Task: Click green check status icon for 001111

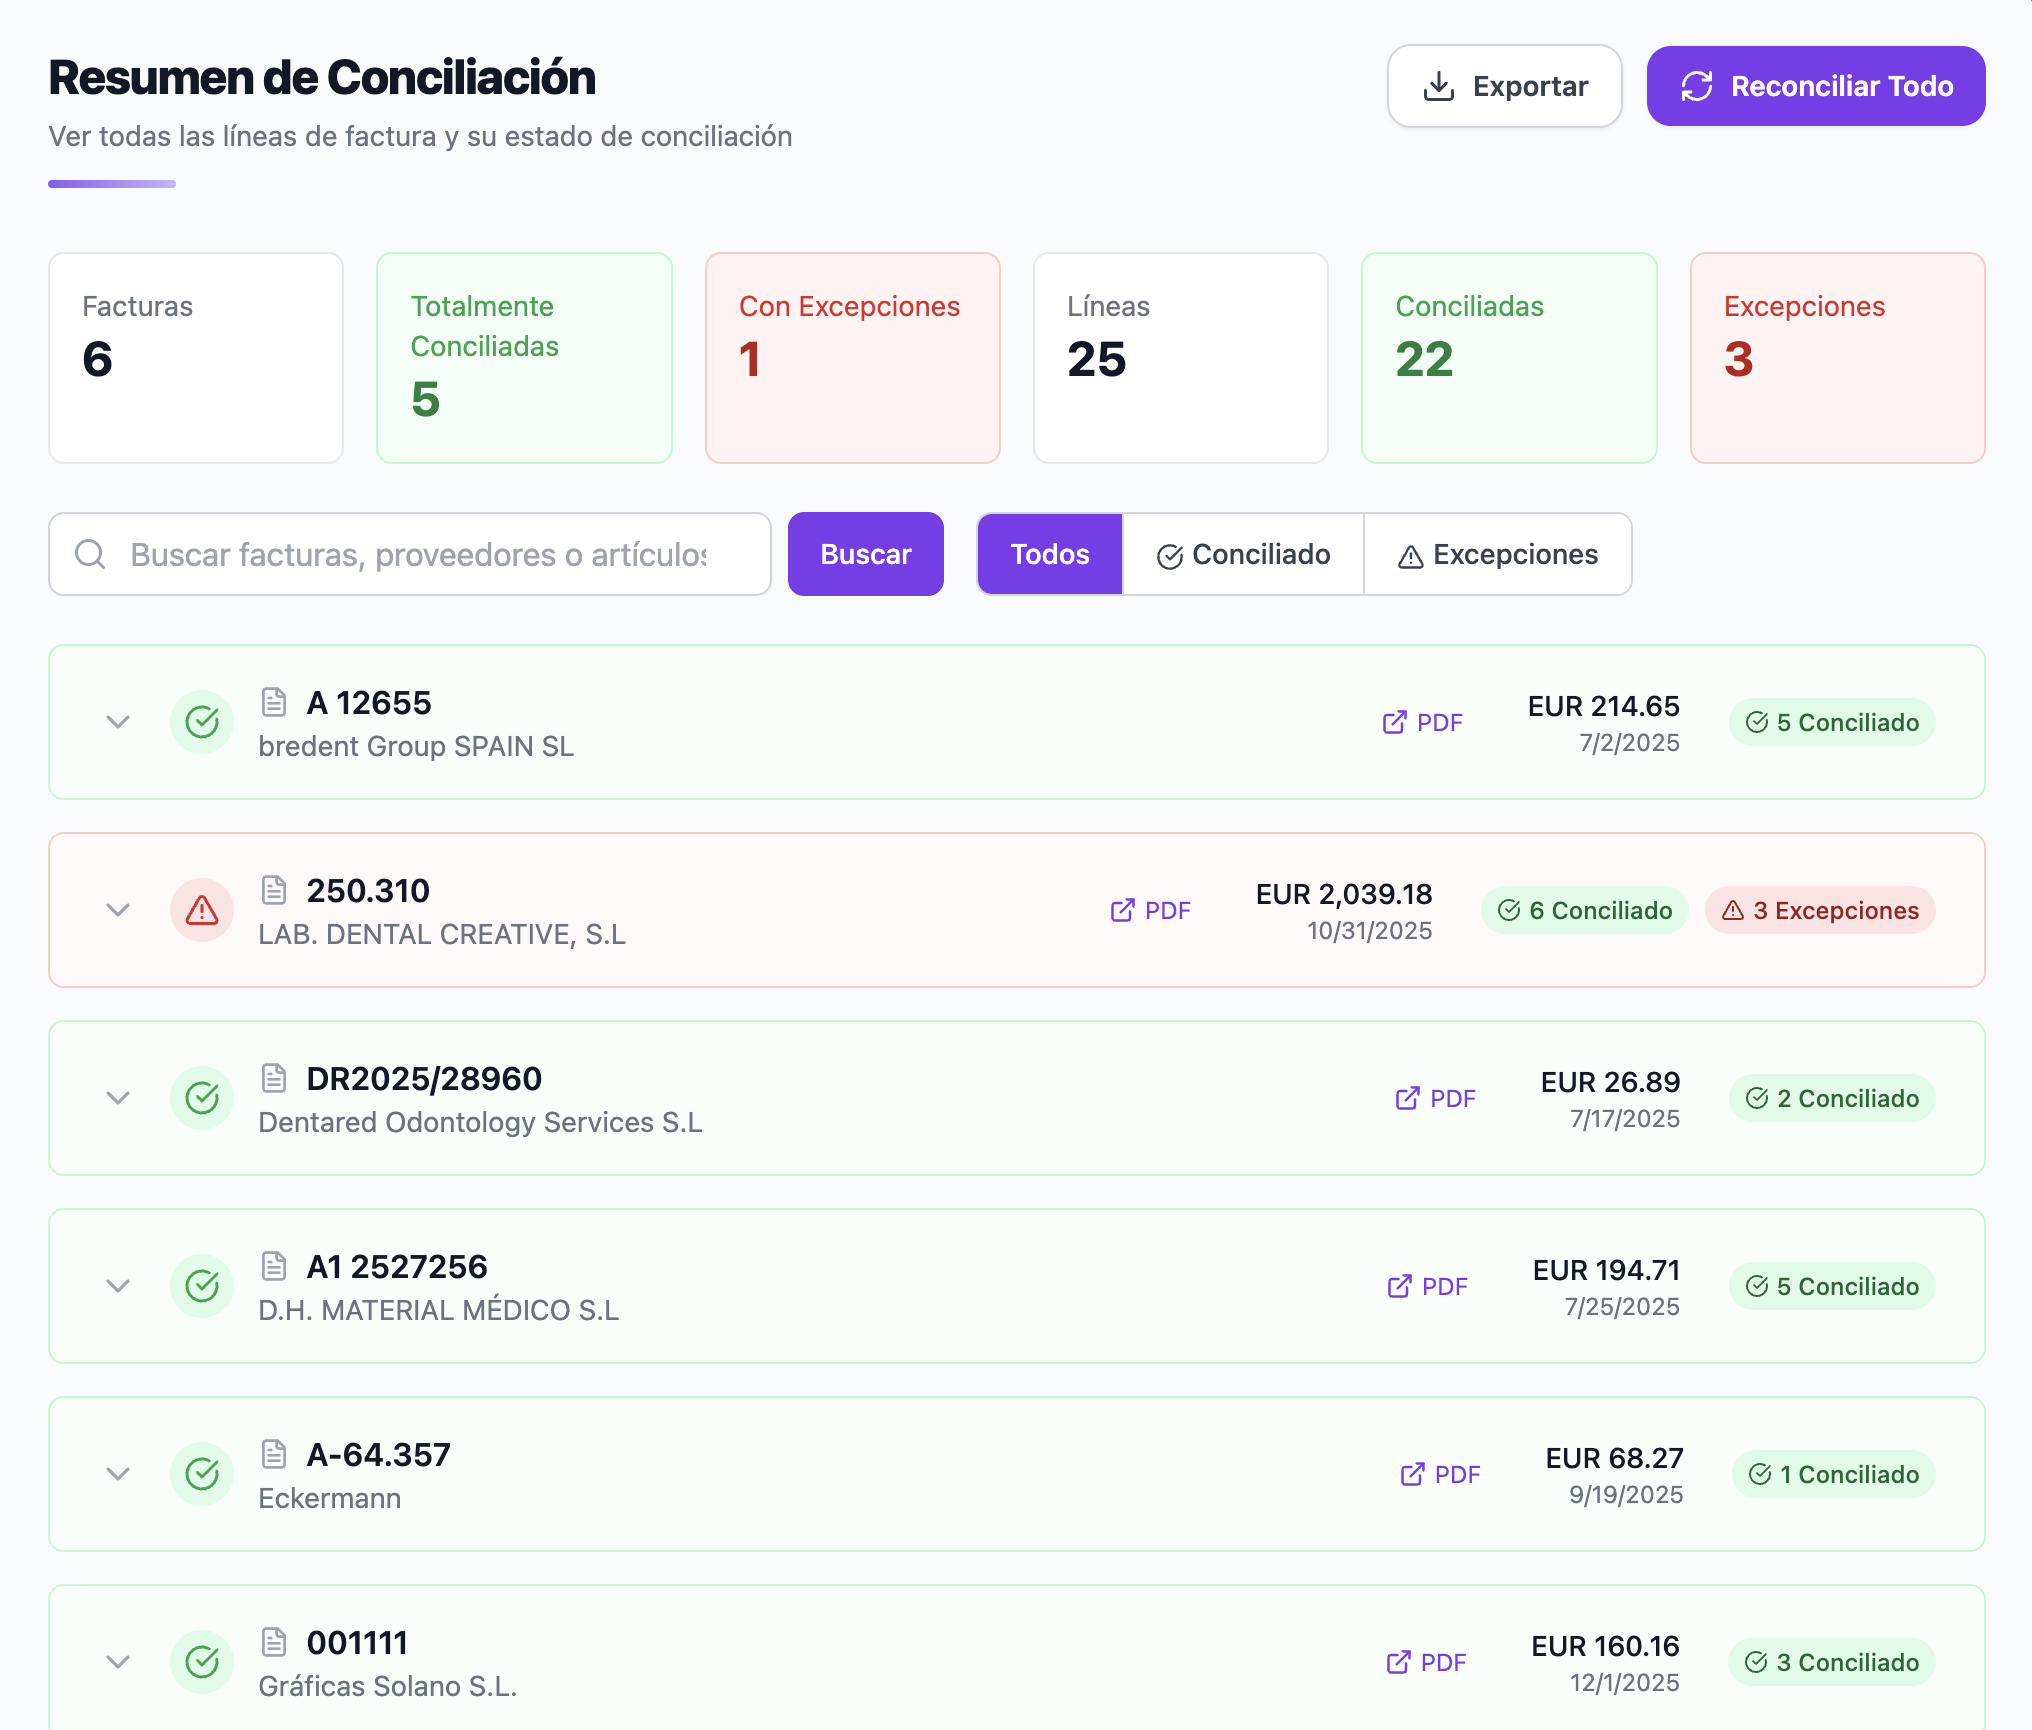Action: pos(202,1662)
